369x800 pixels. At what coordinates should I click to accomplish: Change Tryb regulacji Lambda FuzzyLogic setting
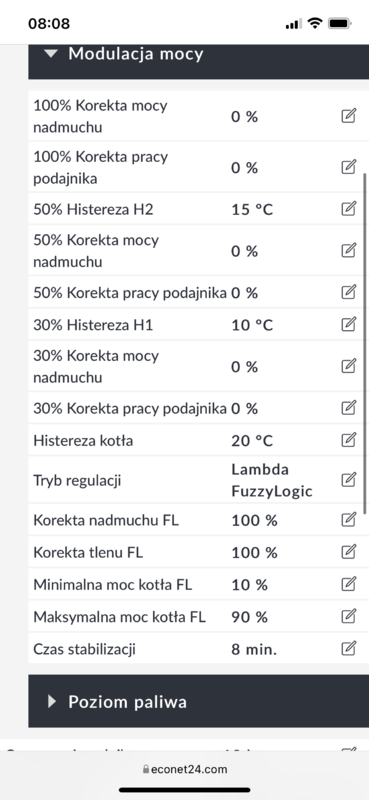tap(348, 480)
